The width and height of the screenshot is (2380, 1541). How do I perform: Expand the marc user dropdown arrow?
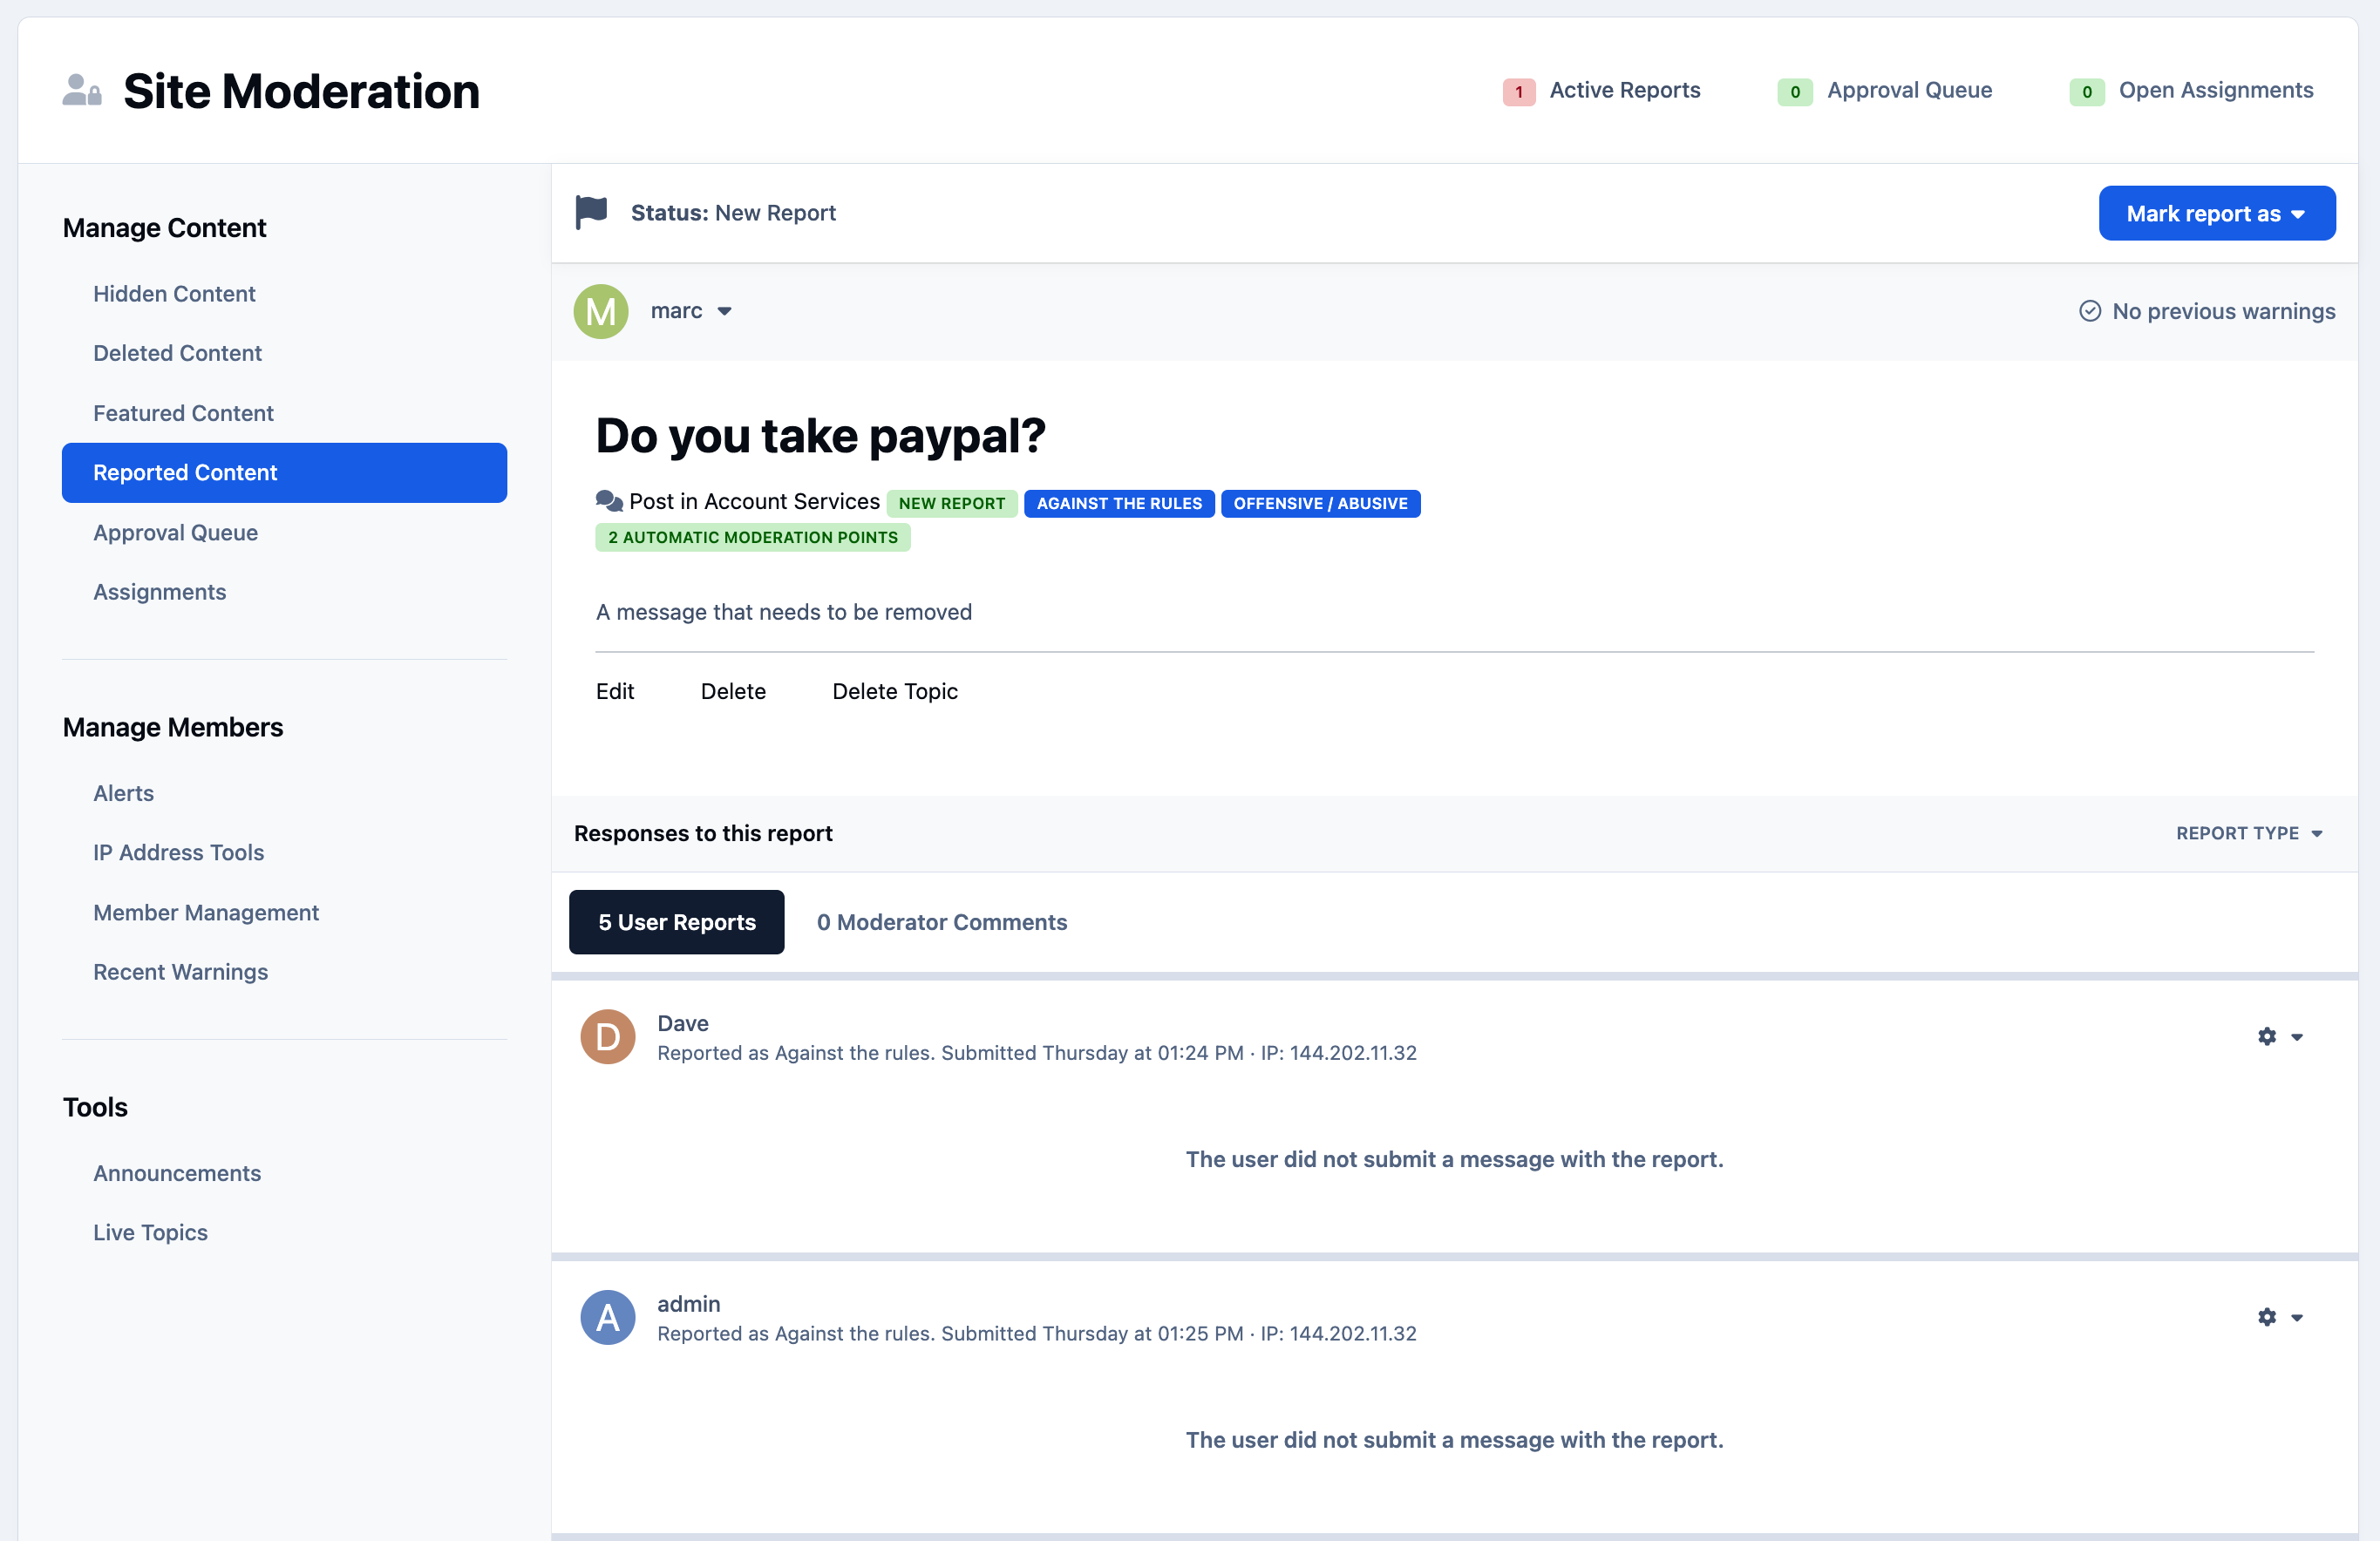(725, 311)
